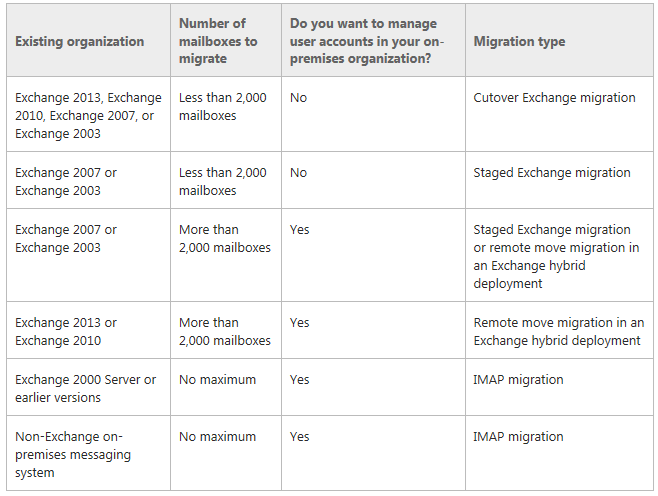Click the No answer in the Cutover row

click(298, 97)
